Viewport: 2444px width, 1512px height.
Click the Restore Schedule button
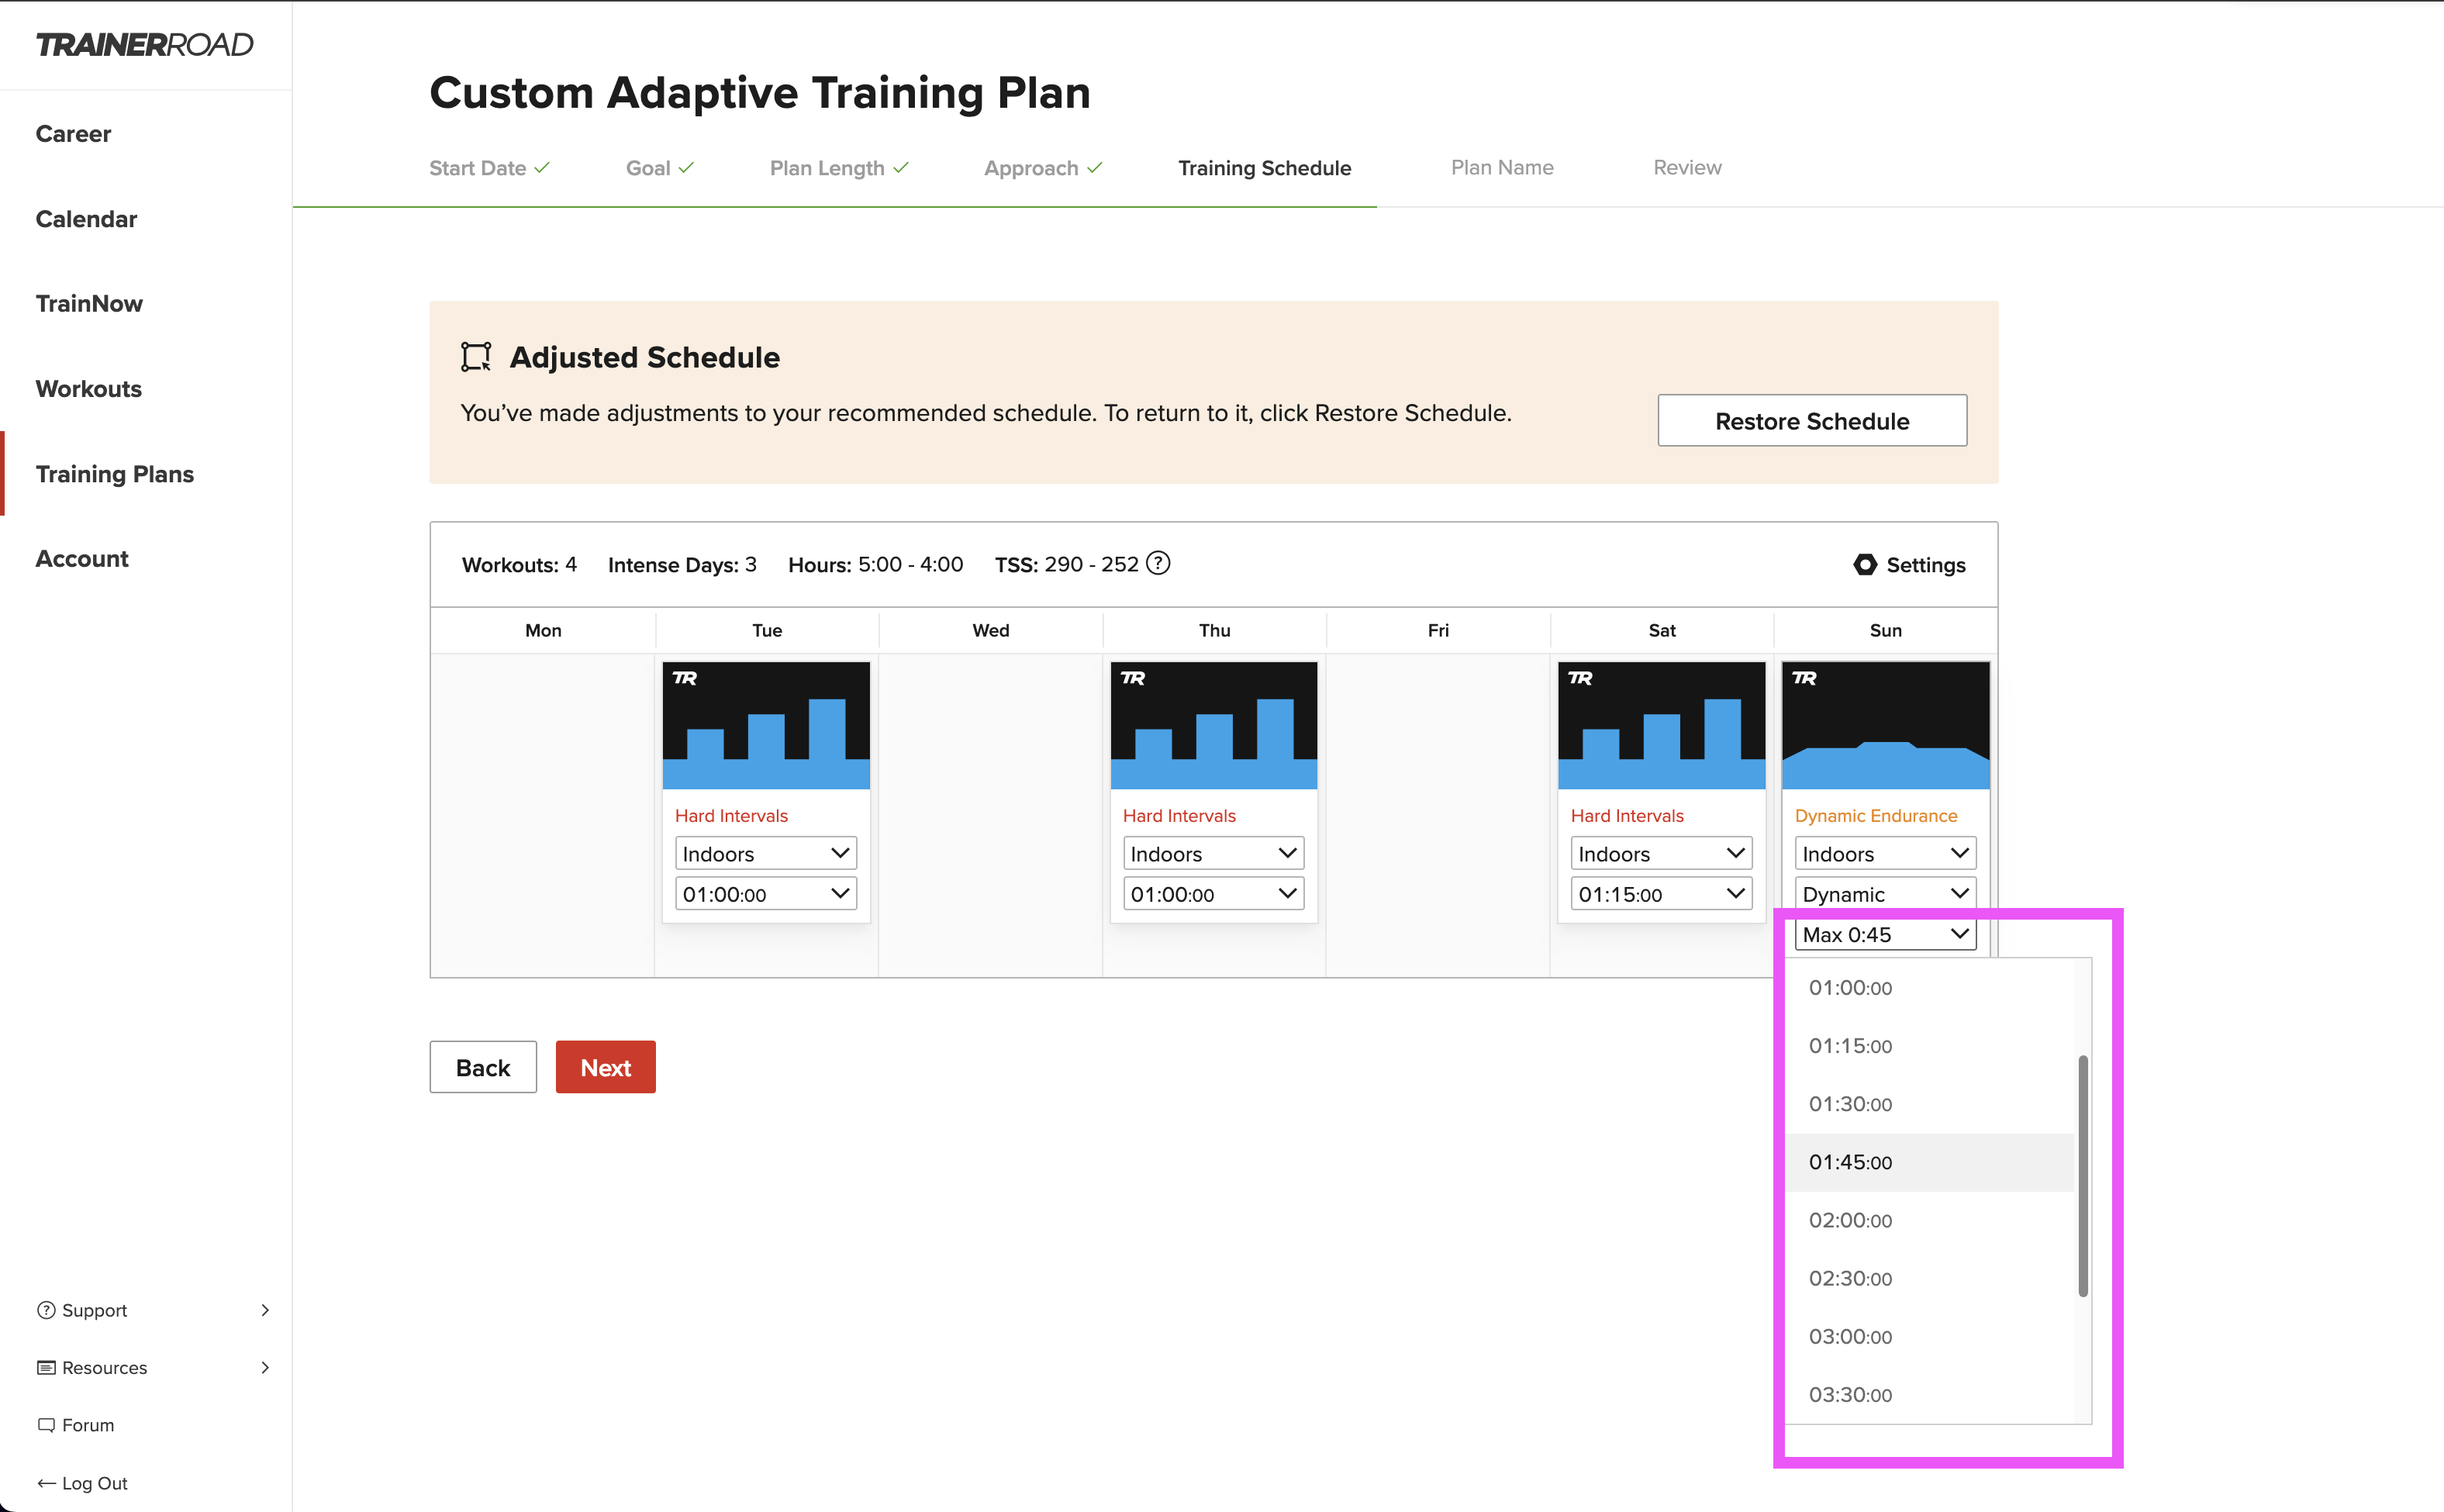(1812, 421)
